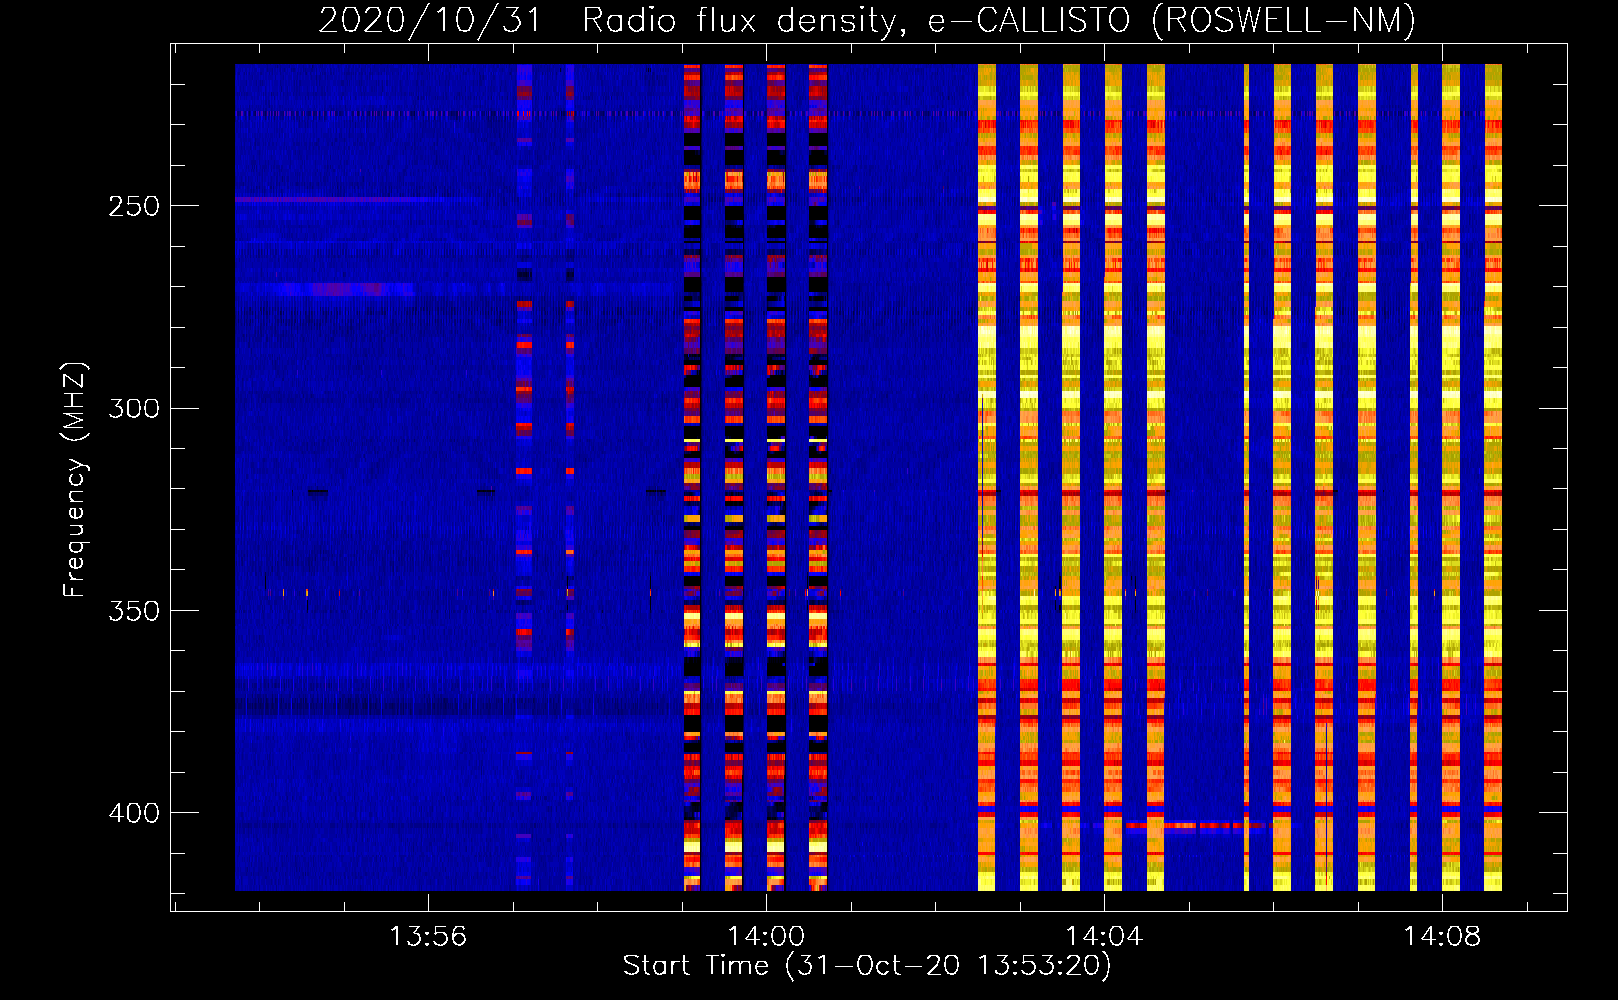The height and width of the screenshot is (1000, 1618).
Task: Click the 14:08 time tick label
Action: tap(1442, 937)
